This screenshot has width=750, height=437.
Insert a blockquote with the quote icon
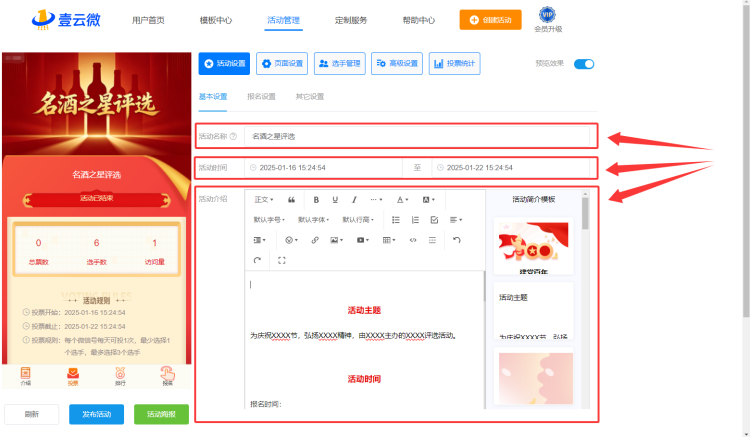(x=291, y=200)
